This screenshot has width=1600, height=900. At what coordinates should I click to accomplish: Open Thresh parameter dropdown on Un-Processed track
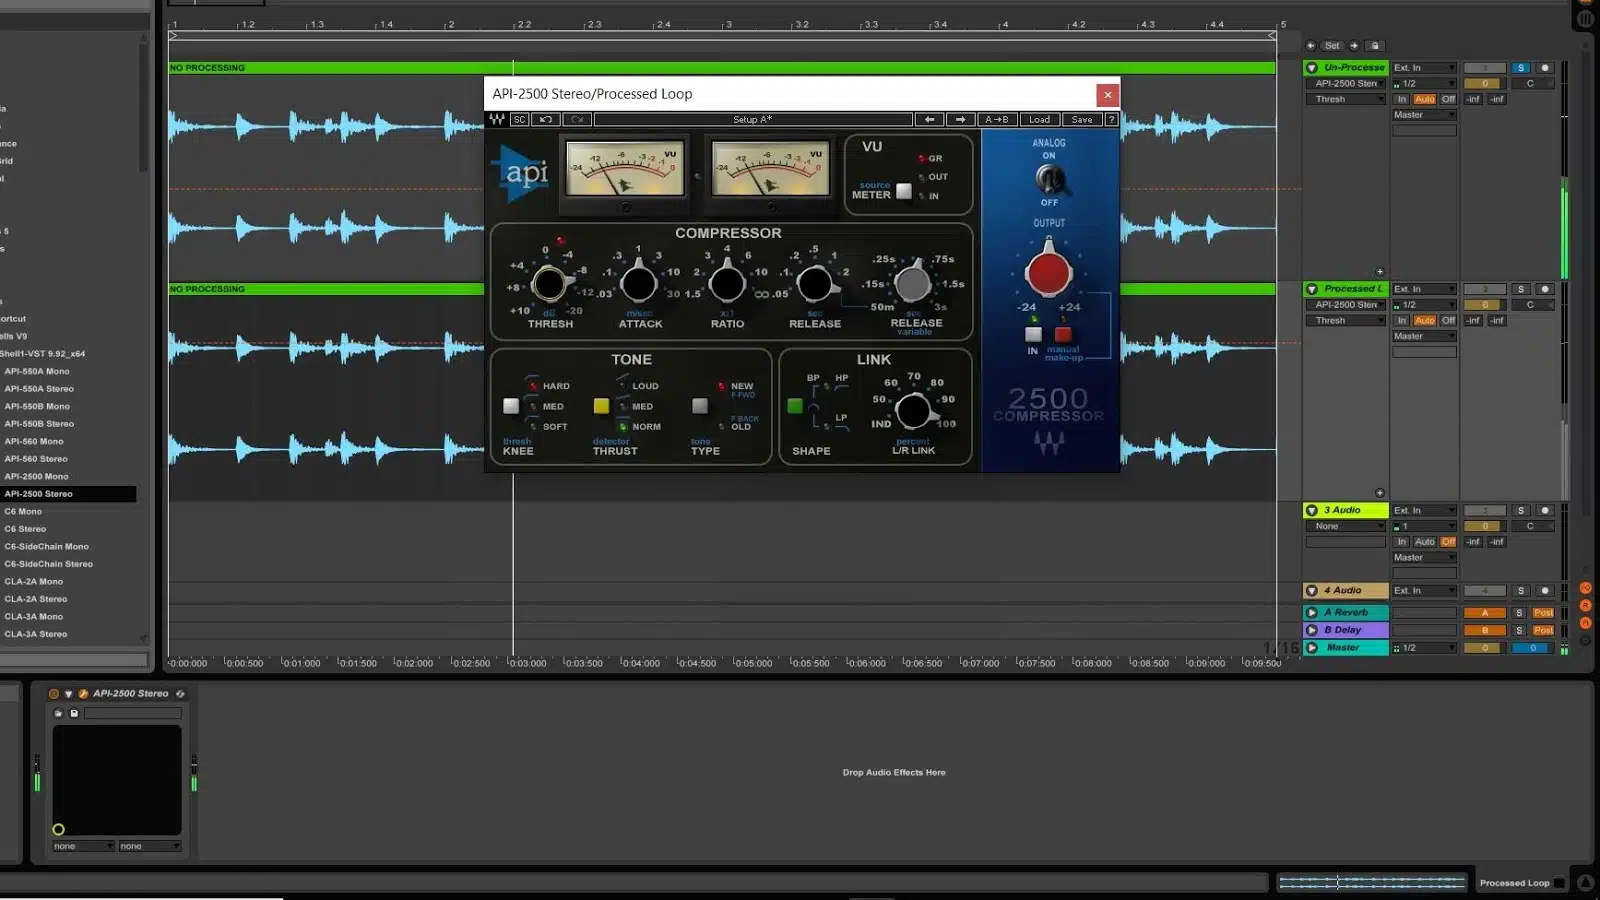(1345, 99)
